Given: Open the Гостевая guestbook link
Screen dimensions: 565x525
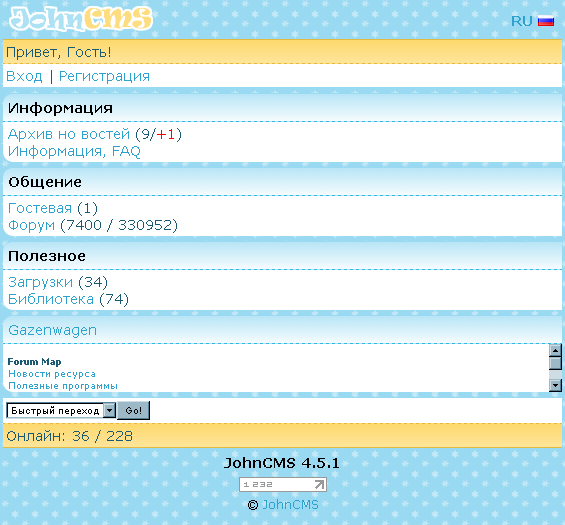Looking at the screenshot, I should (x=40, y=208).
